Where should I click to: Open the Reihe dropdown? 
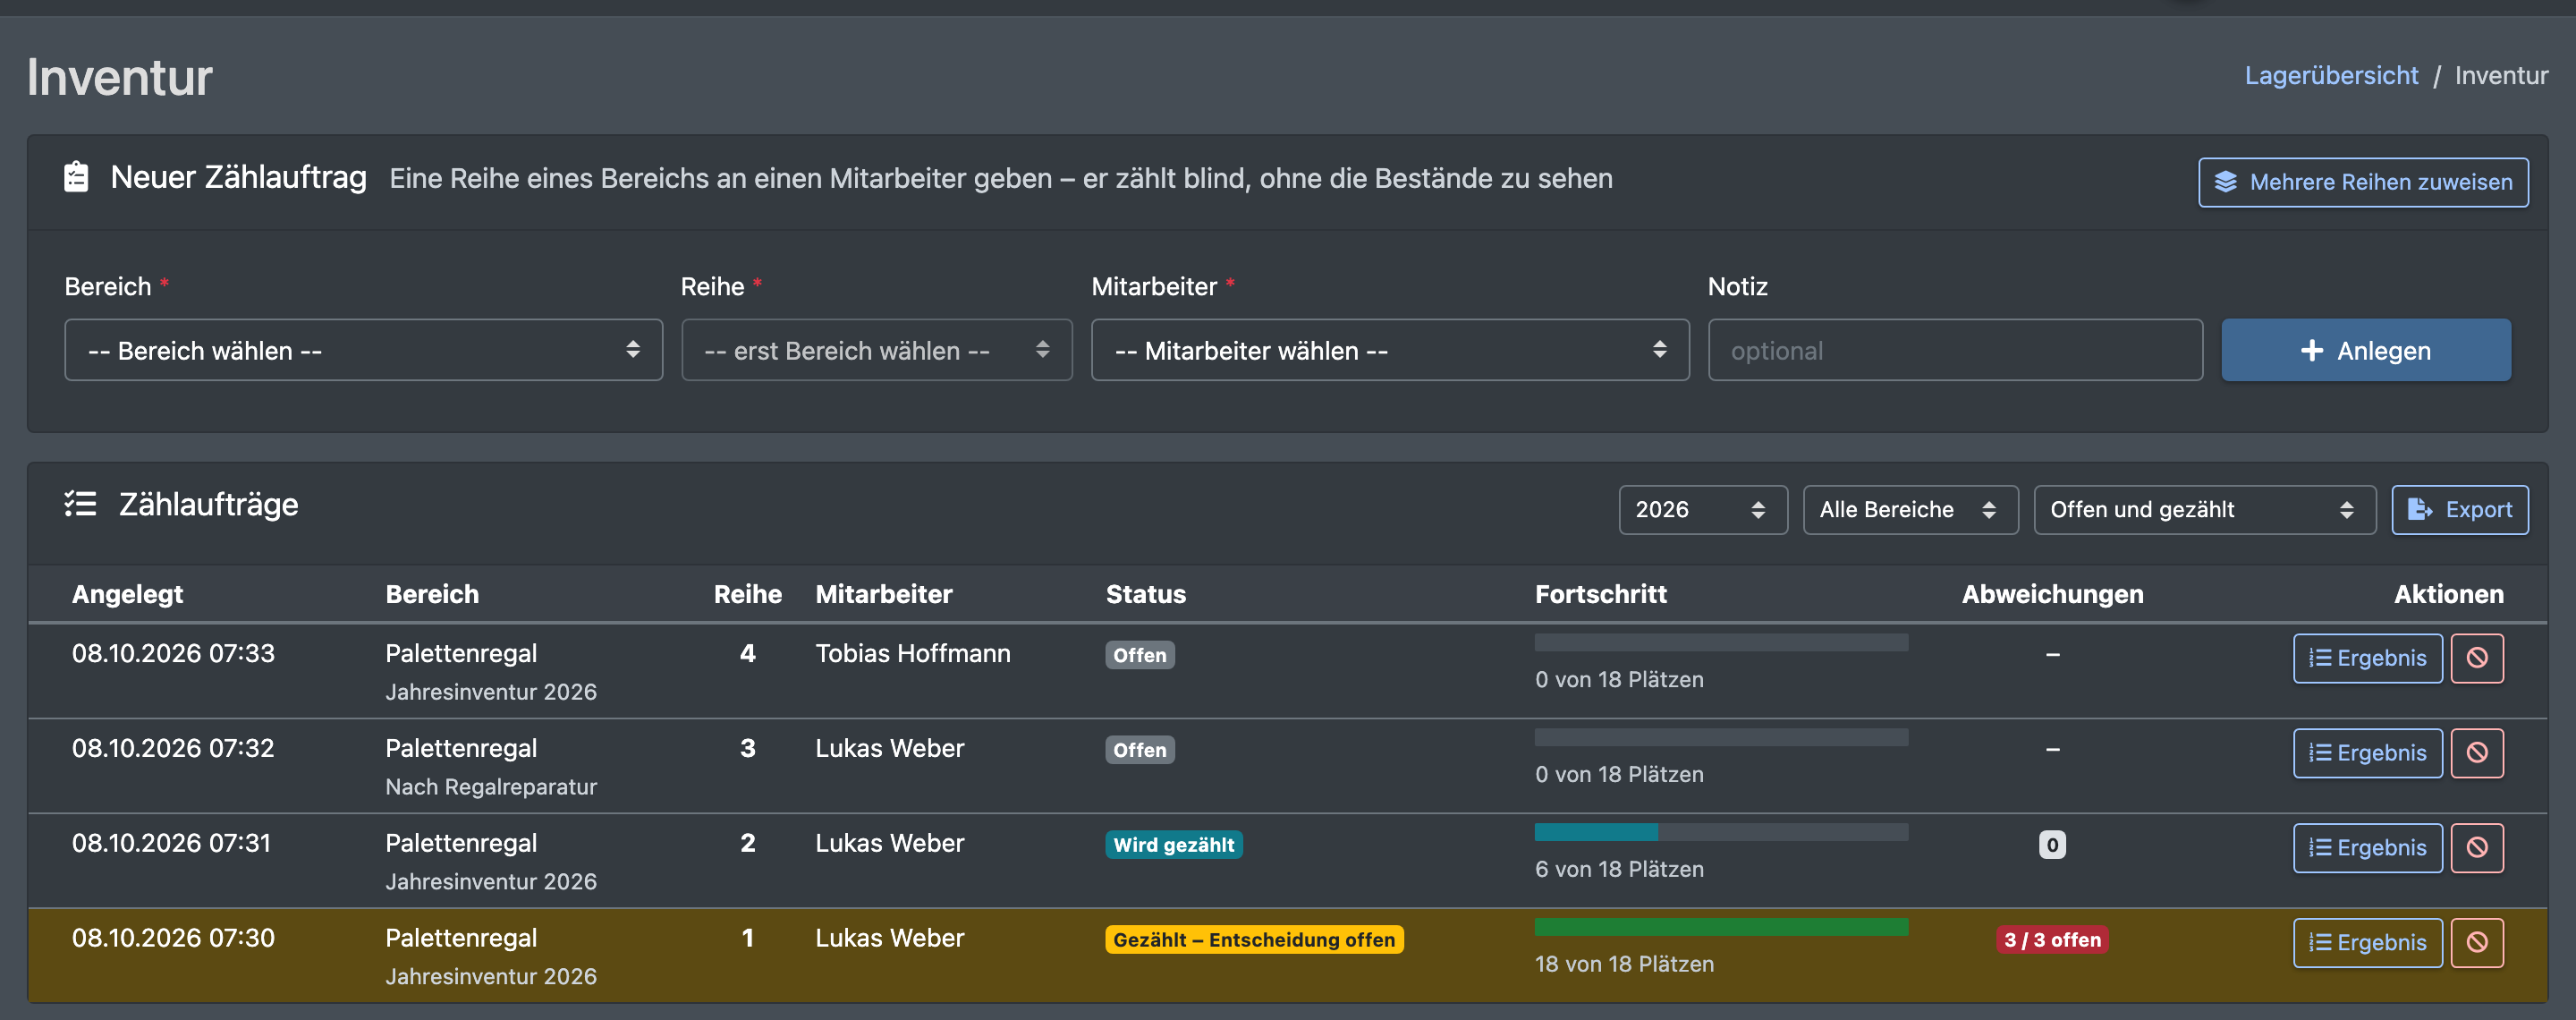[876, 350]
